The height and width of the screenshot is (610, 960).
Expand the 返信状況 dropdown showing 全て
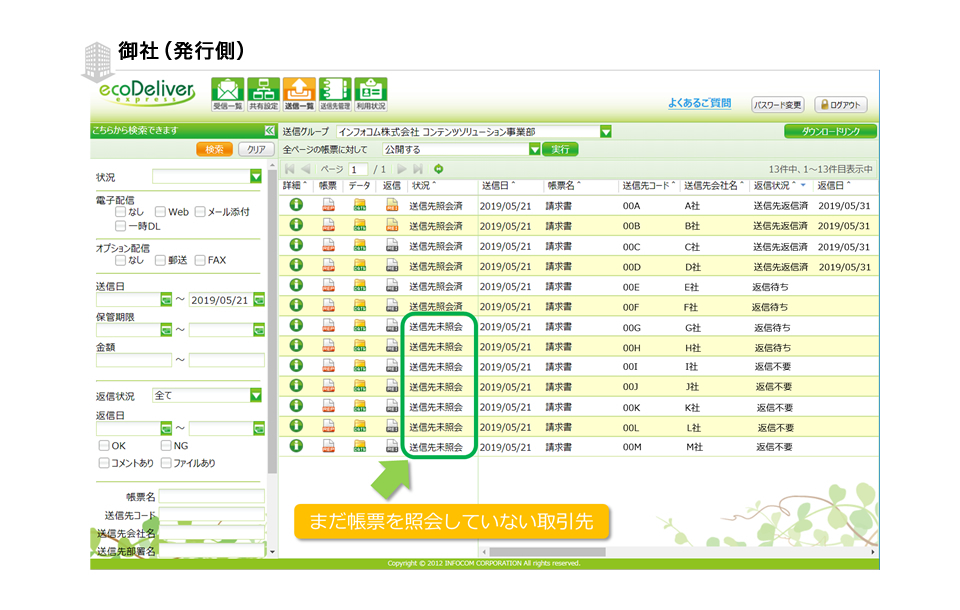pyautogui.click(x=256, y=396)
